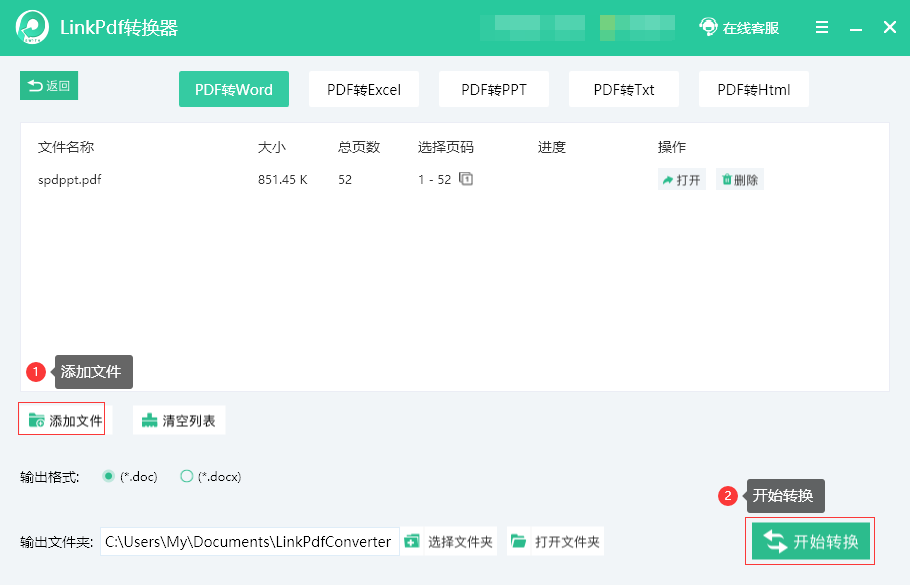Start conversion with 开始转换 button
This screenshot has height=585, width=910.
coord(811,541)
